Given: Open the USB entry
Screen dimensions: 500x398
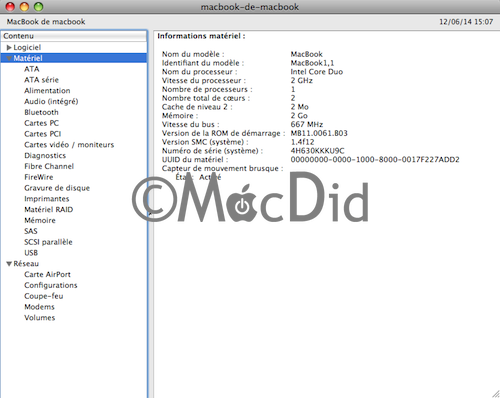Looking at the screenshot, I should [31, 253].
